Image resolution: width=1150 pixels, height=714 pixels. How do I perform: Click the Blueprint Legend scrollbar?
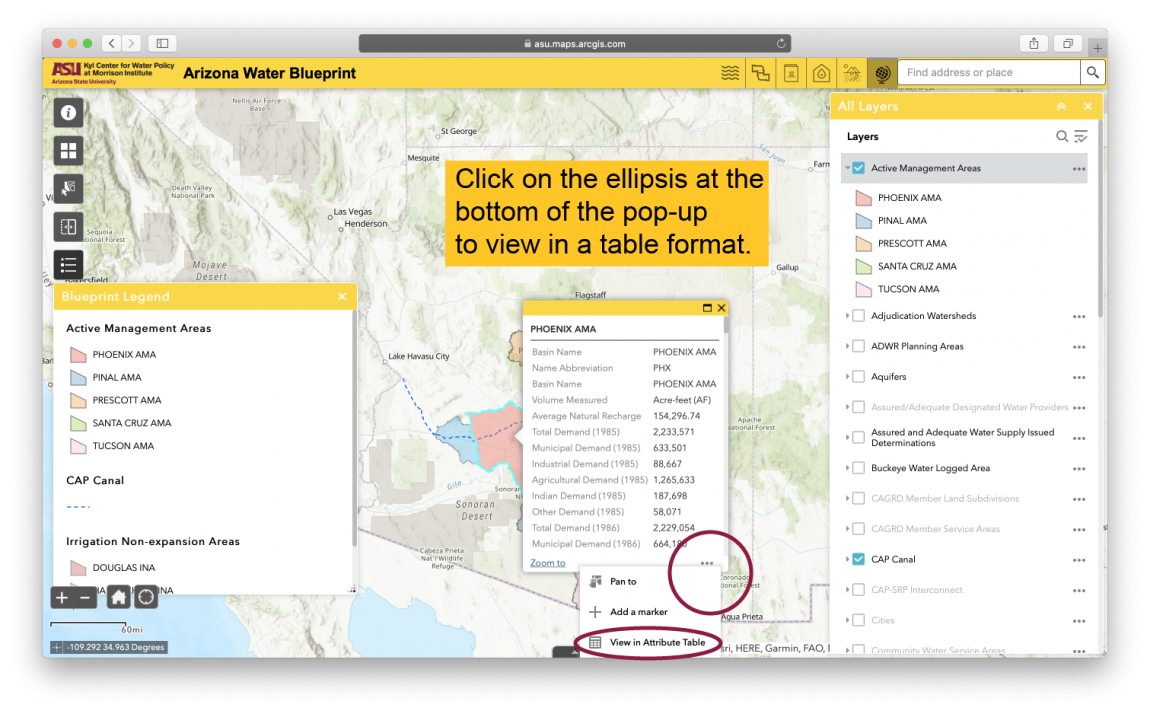(x=354, y=429)
